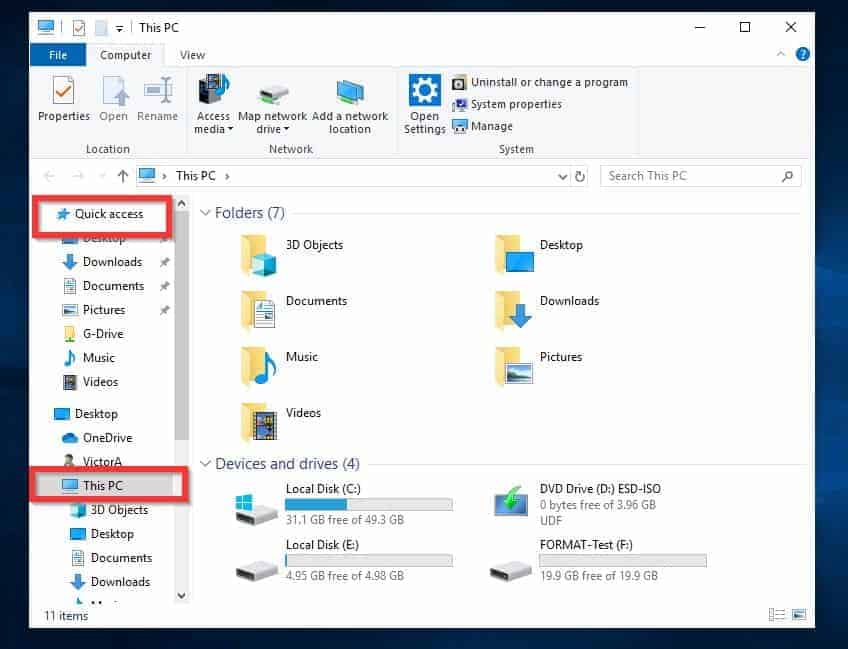The width and height of the screenshot is (848, 649).
Task: Click Uninstall or change a program
Action: [x=540, y=82]
